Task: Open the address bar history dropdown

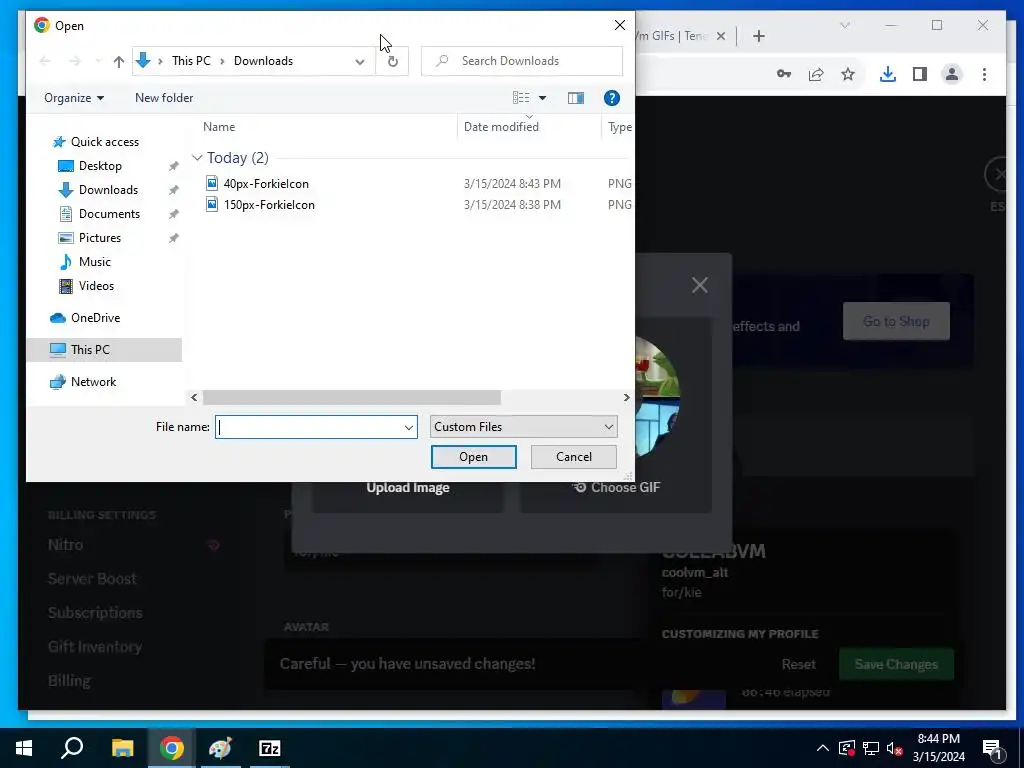Action: tap(360, 61)
